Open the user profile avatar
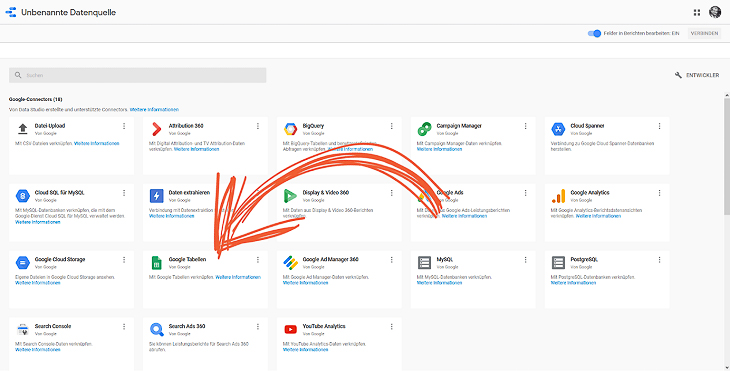Screen dimensions: 730x371 tap(715, 13)
